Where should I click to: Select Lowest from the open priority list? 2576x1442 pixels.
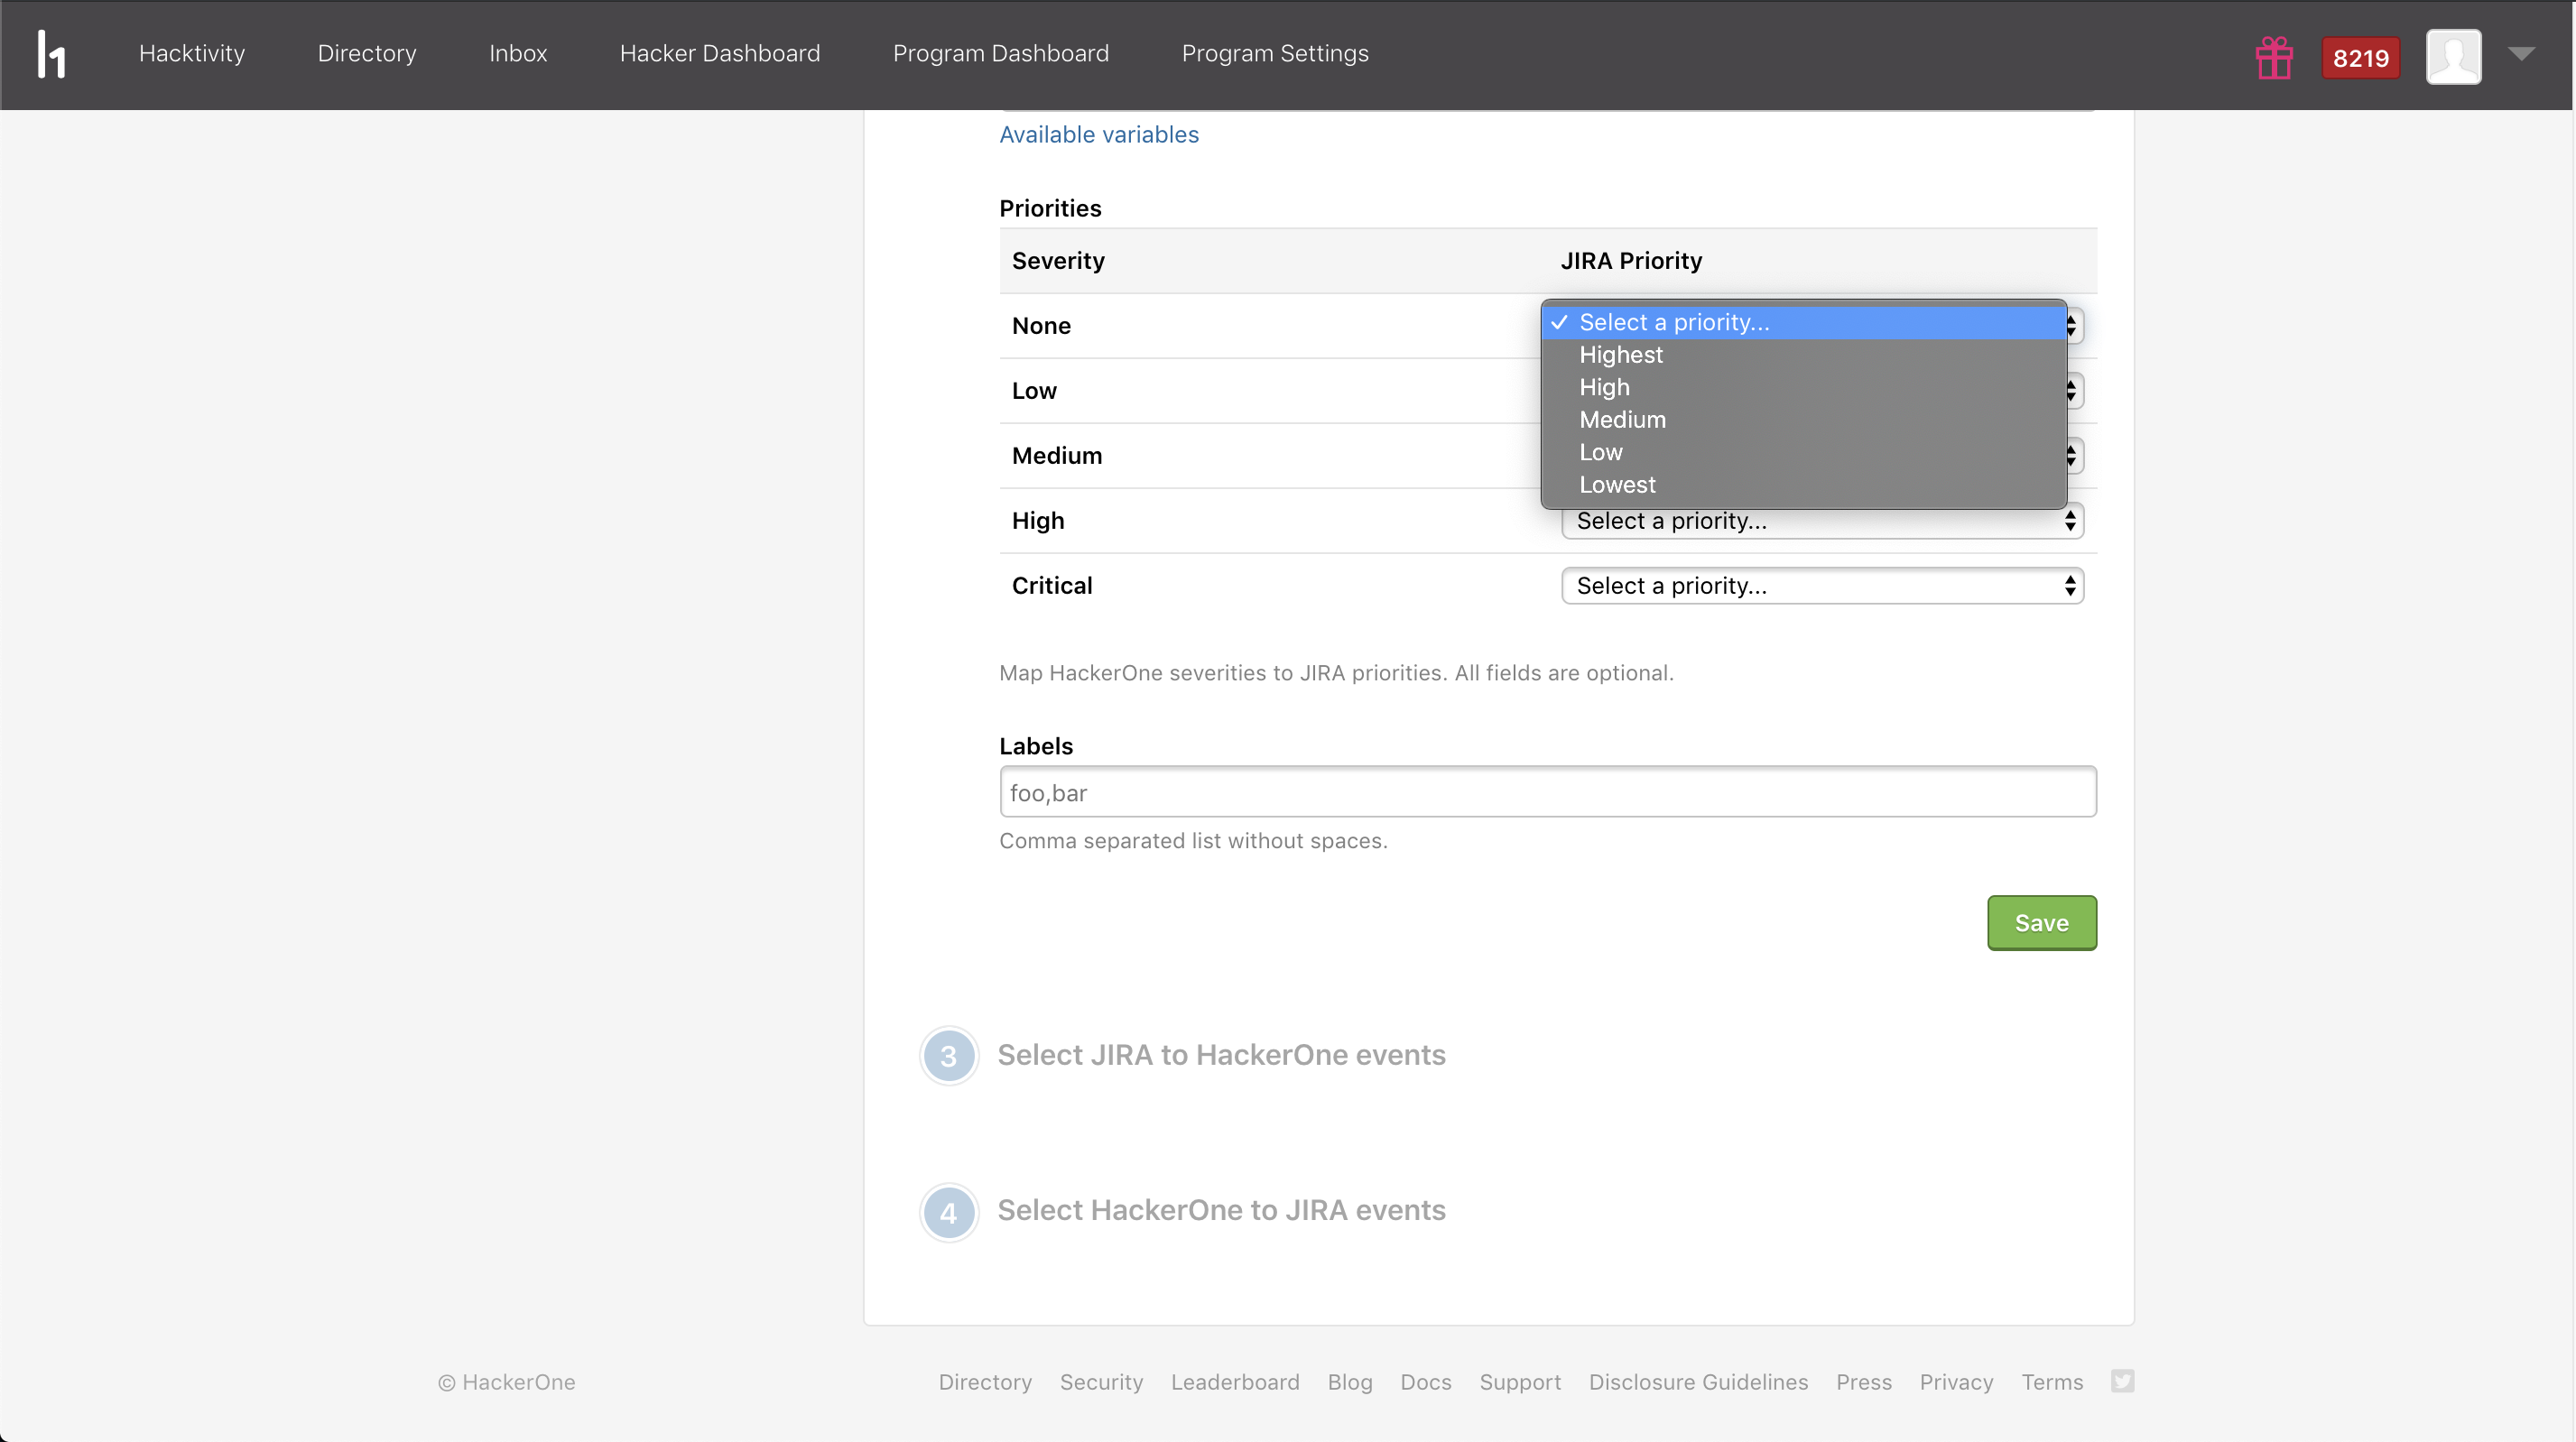(1617, 485)
